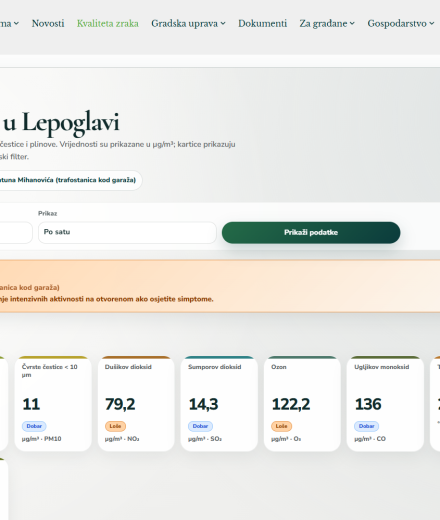Click the 'µg/m³ · CO' unit label
Image resolution: width=440 pixels, height=520 pixels.
point(370,439)
